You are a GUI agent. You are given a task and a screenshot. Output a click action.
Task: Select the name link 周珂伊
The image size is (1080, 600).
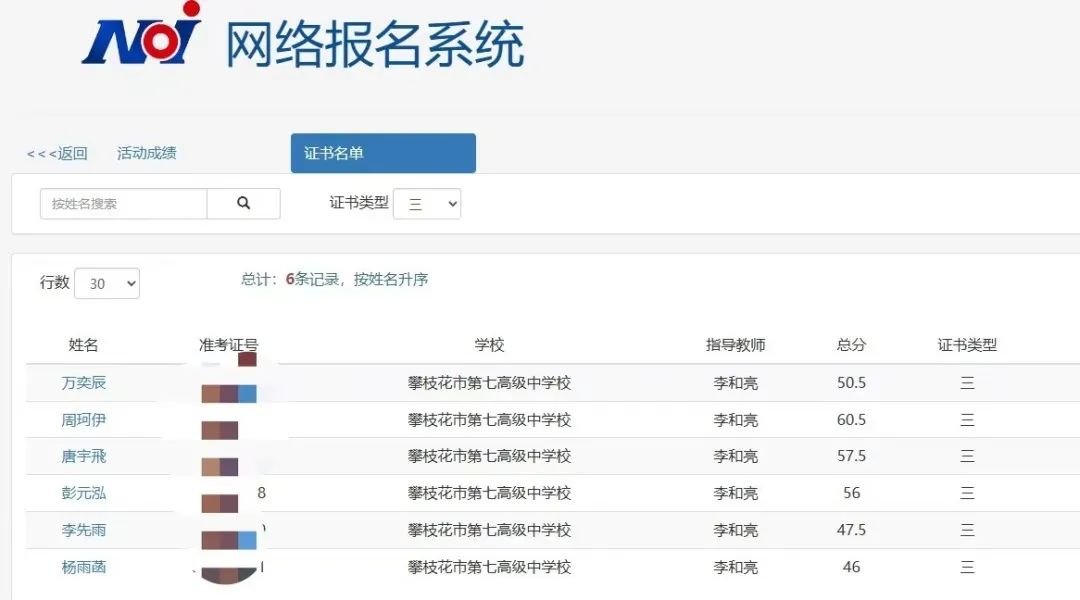click(84, 420)
